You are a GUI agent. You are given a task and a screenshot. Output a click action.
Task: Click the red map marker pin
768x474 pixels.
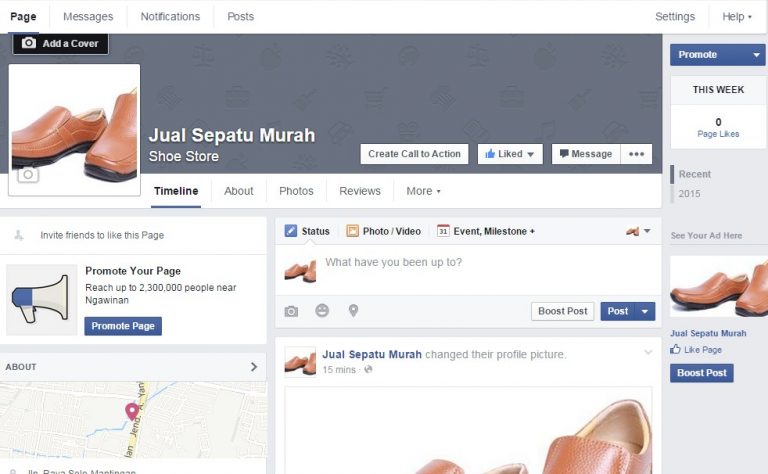131,411
